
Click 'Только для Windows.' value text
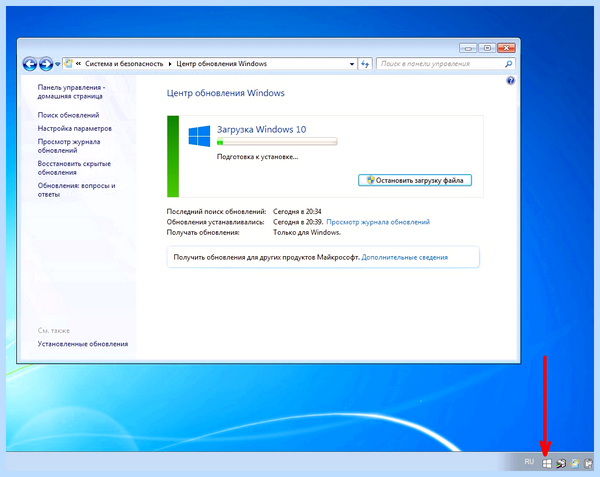[307, 232]
